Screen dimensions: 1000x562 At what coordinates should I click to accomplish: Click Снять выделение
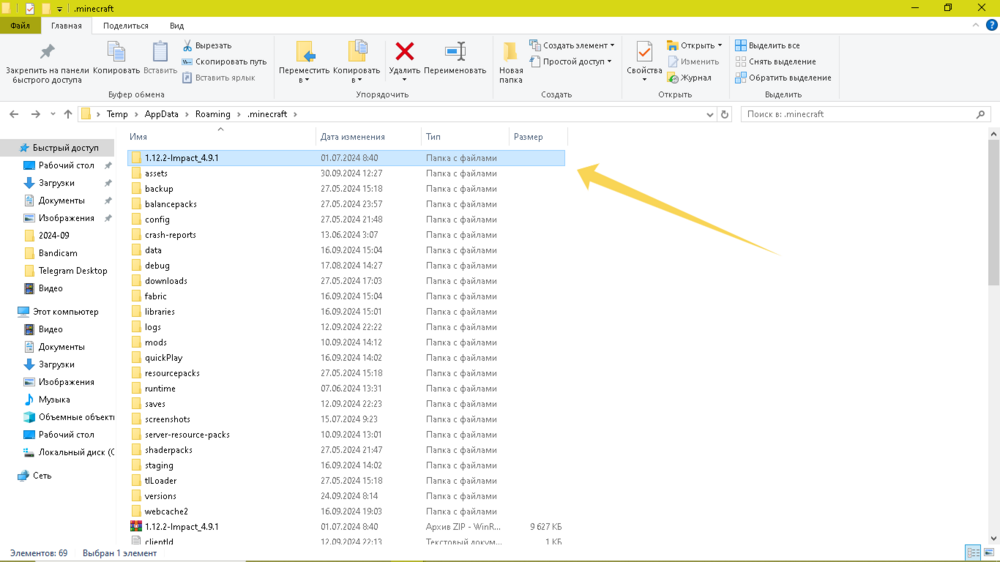(x=776, y=61)
